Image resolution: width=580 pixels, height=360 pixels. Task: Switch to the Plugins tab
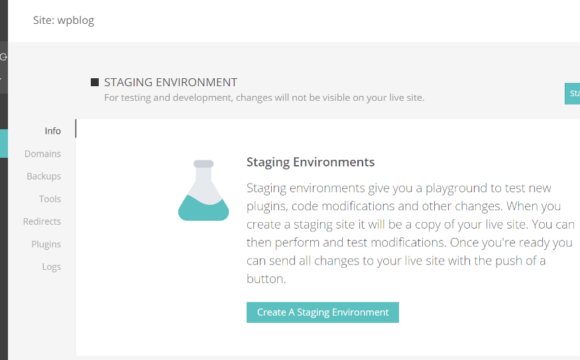[46, 245]
